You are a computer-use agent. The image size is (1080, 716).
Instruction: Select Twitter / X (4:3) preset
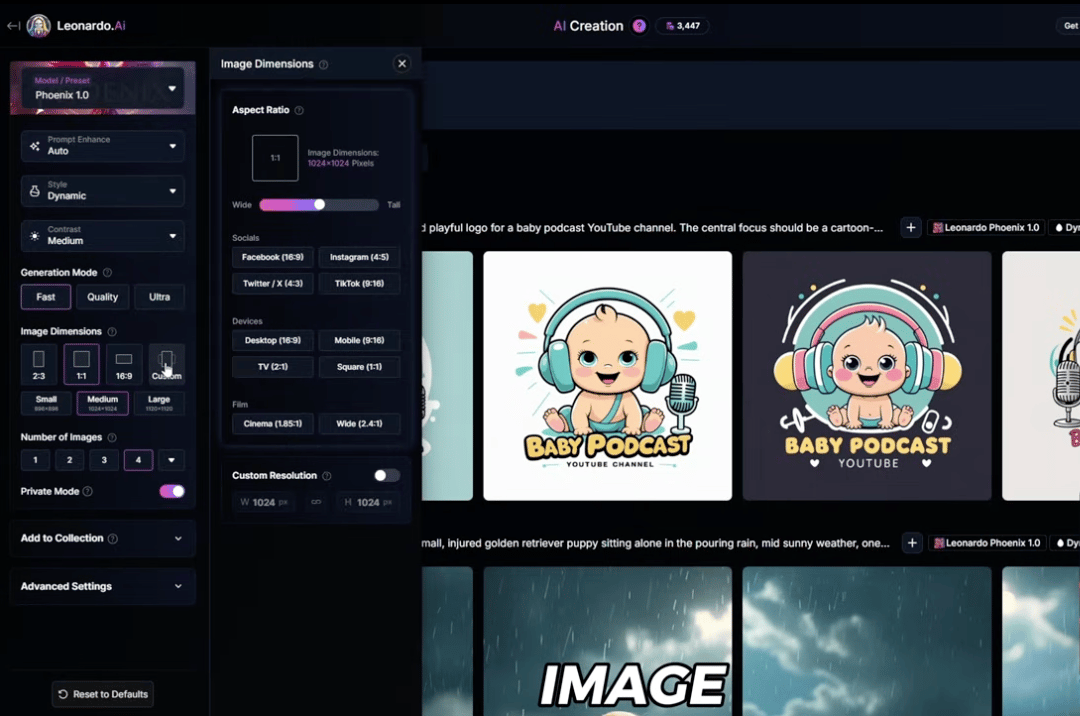[x=273, y=283]
